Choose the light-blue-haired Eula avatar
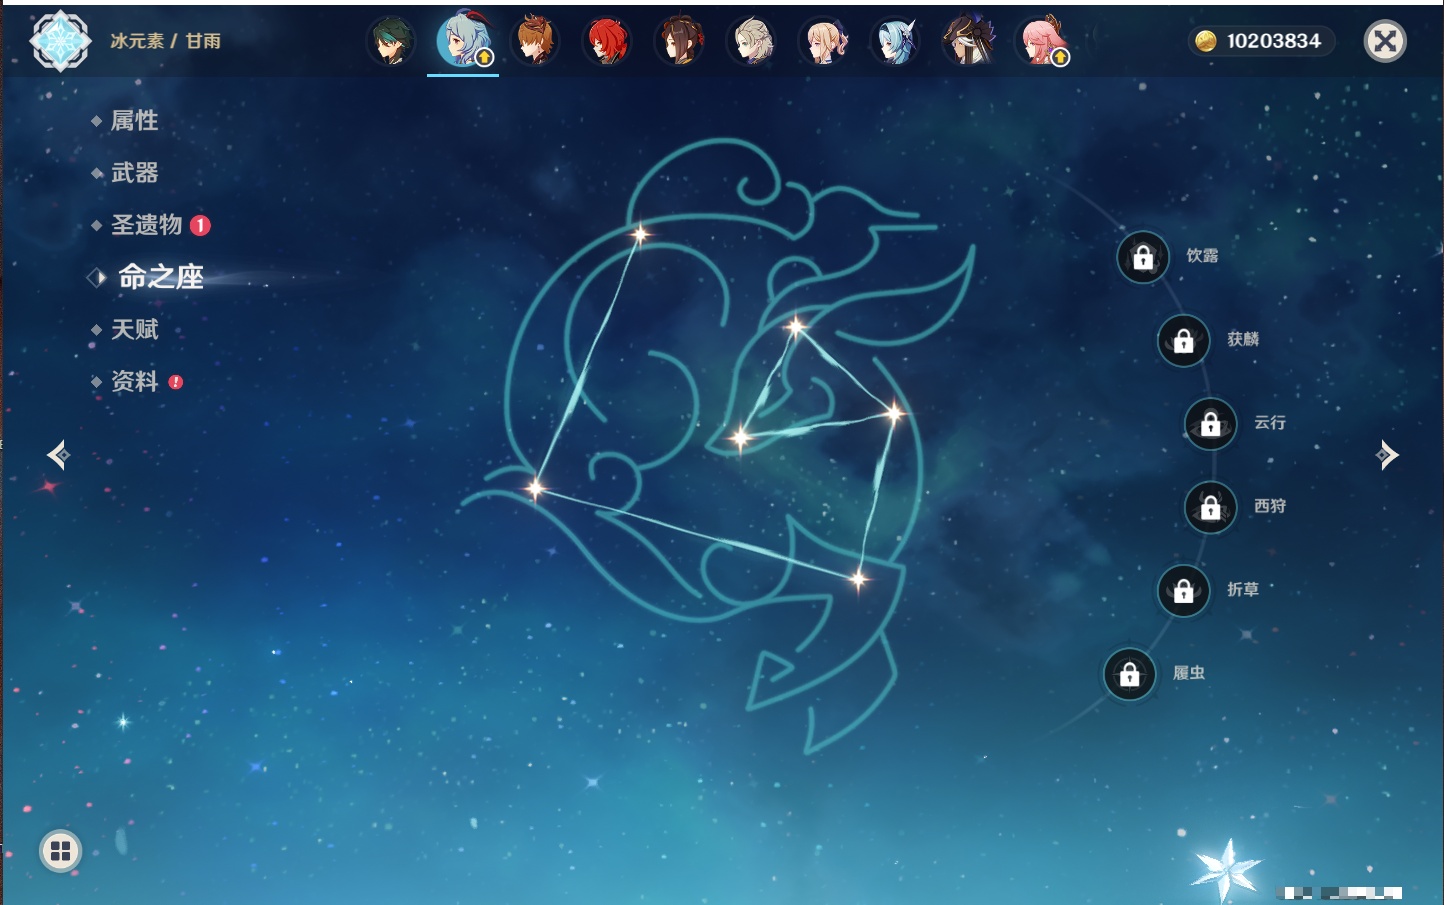The image size is (1444, 905). 896,42
